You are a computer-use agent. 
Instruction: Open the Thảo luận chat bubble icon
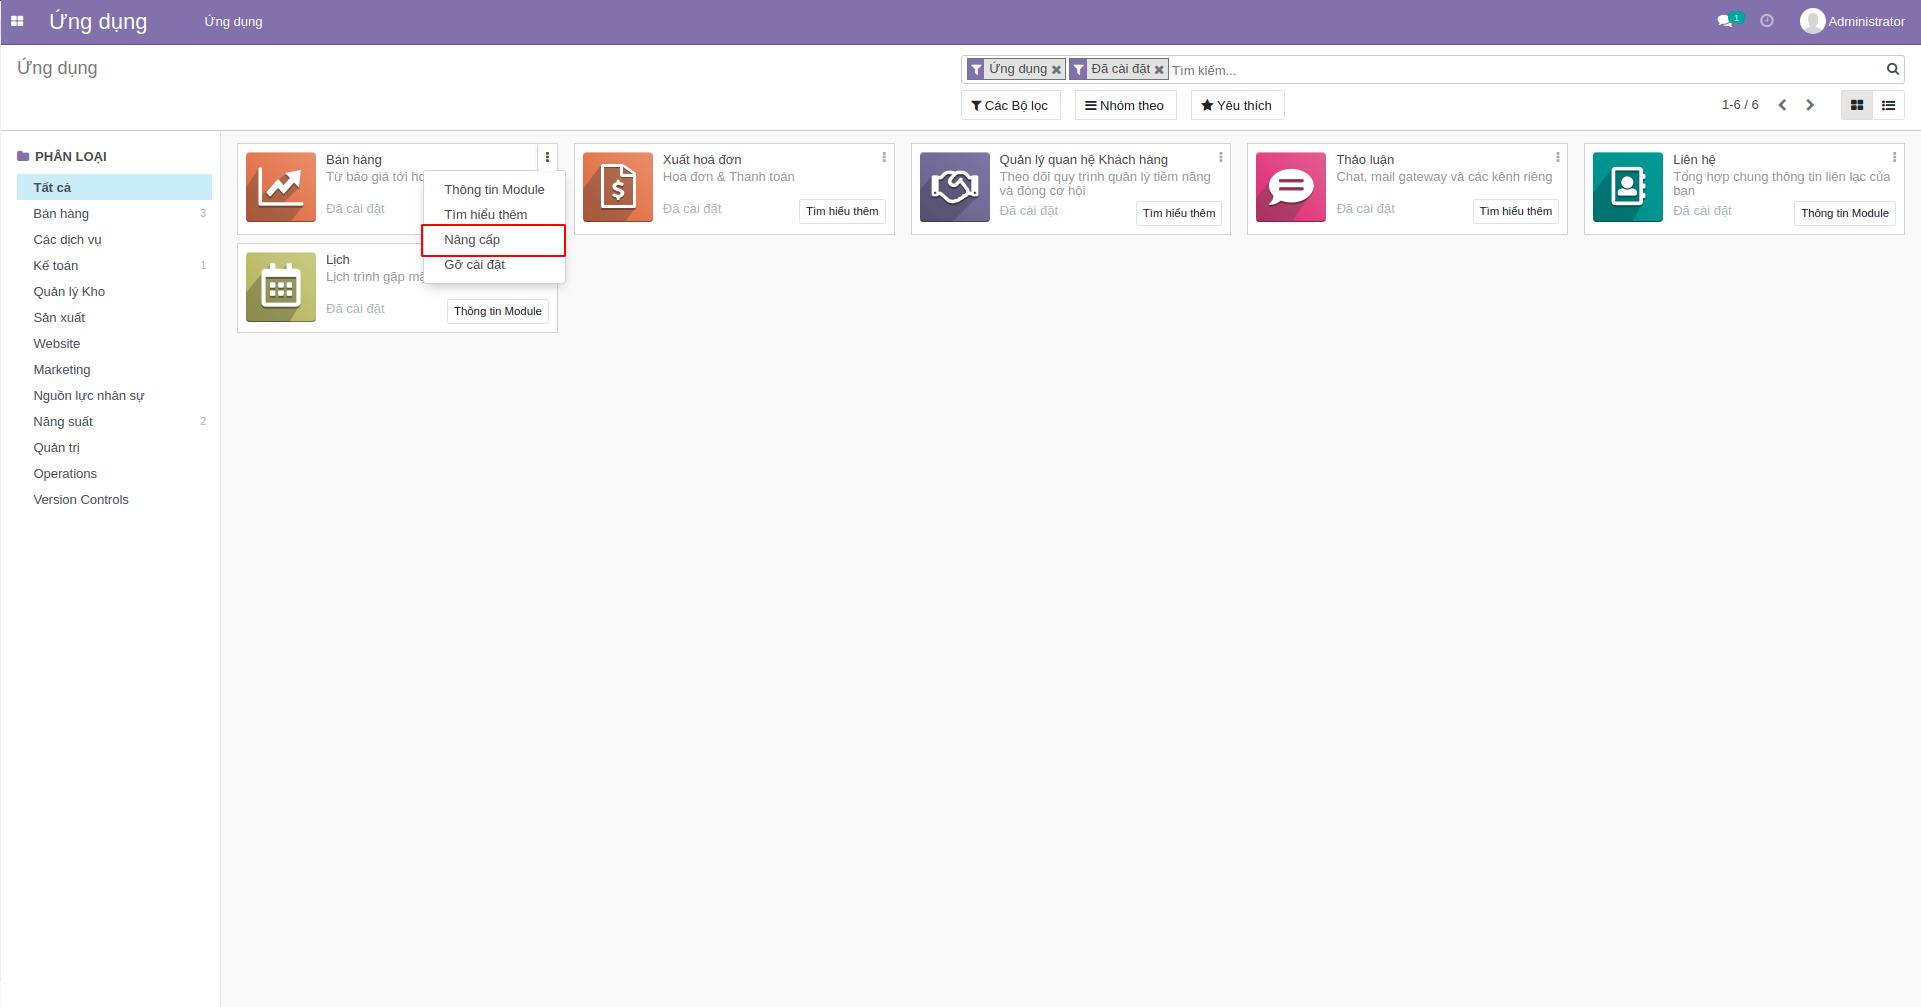tap(1290, 186)
